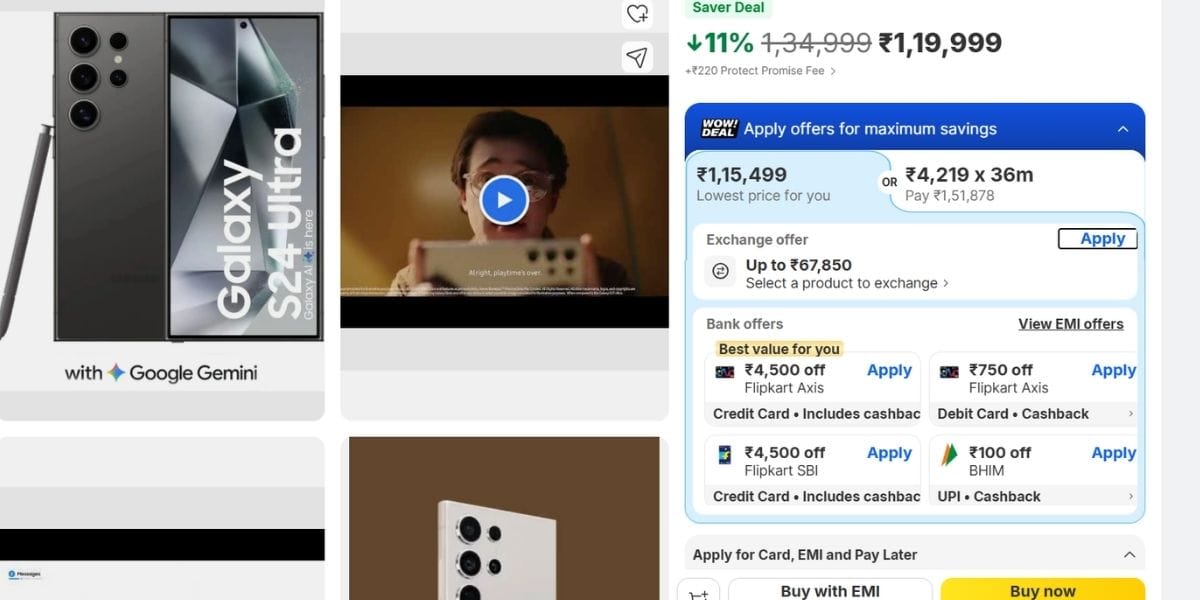Screen dimensions: 1200x600
Task: Expand UPI Cashback details arrow
Action: [x=1131, y=497]
